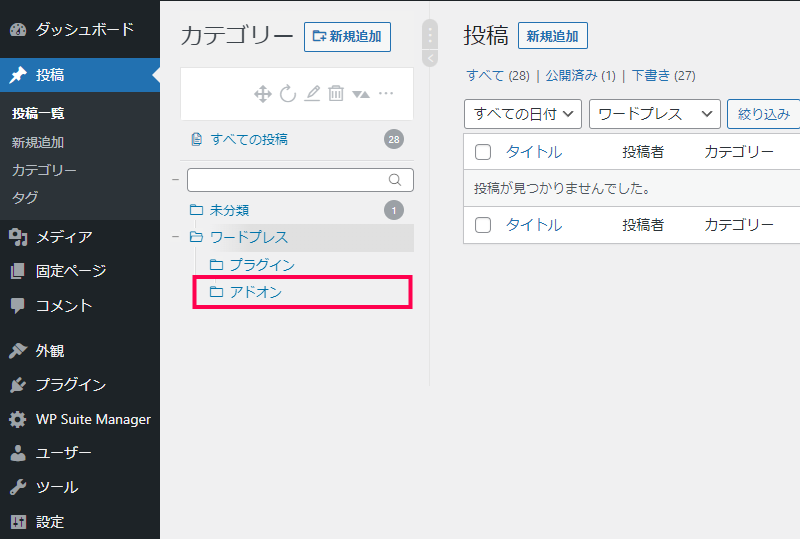Open メディア menu item
800x539 pixels.
80,237
